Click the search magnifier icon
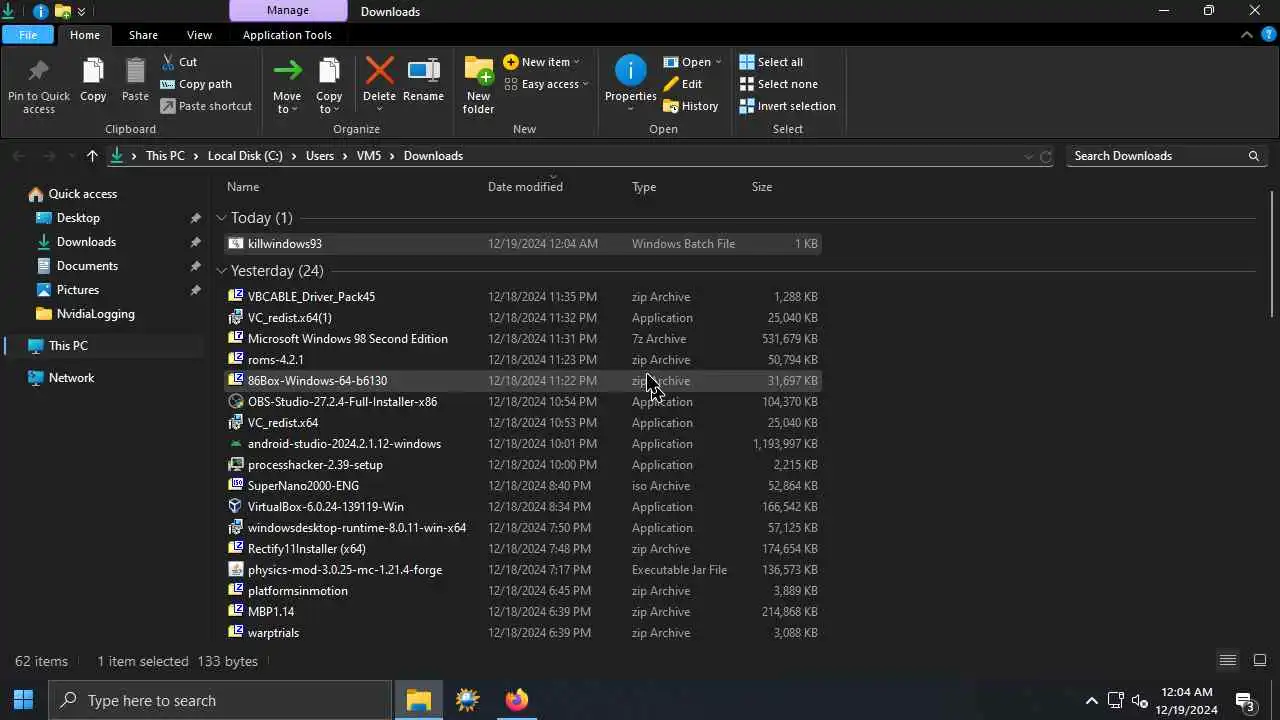Screen dimensions: 1280x720 [x=1253, y=156]
